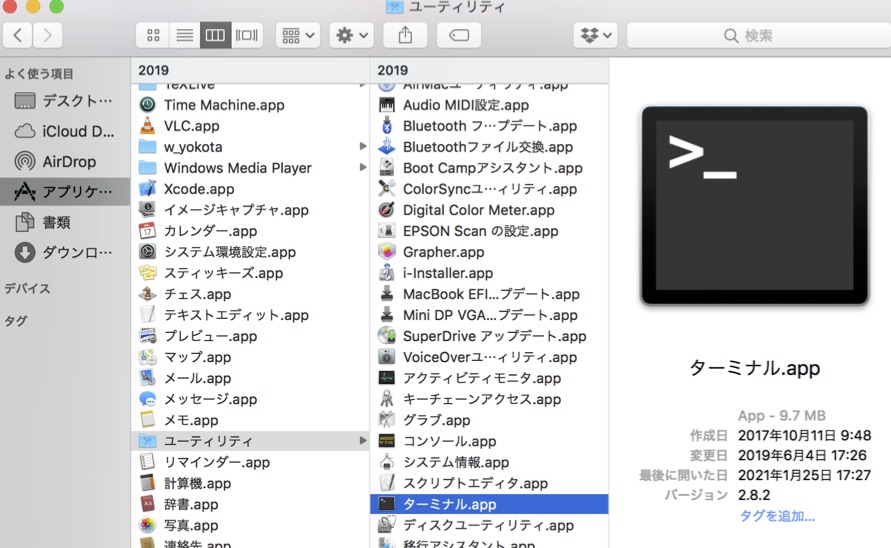891x548 pixels.
Task: Select the 辞書.app icon
Action: click(x=147, y=504)
